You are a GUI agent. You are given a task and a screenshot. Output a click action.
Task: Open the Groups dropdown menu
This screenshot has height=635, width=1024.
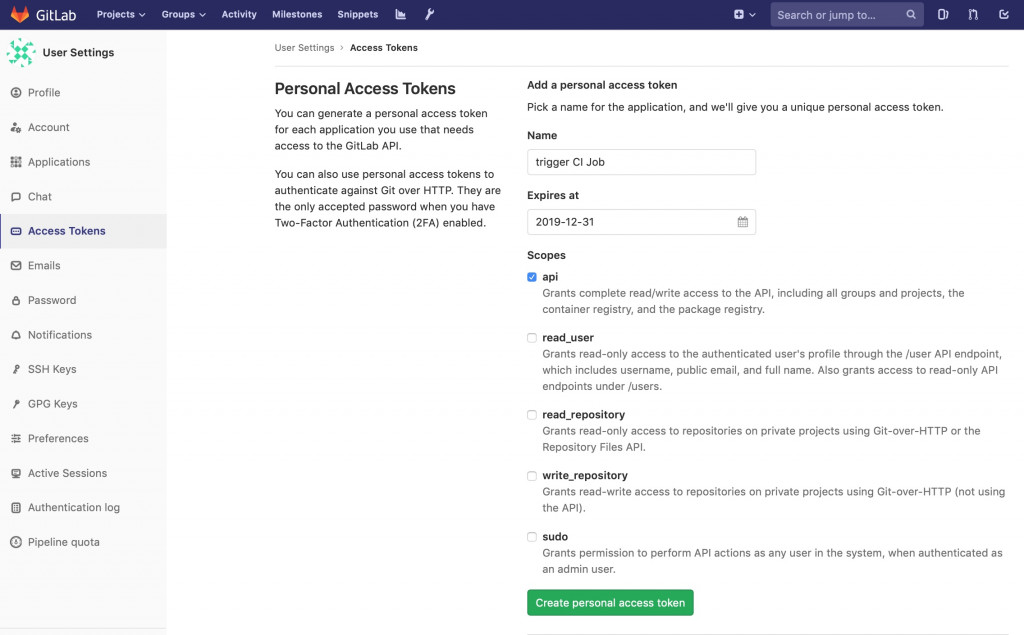click(x=184, y=15)
